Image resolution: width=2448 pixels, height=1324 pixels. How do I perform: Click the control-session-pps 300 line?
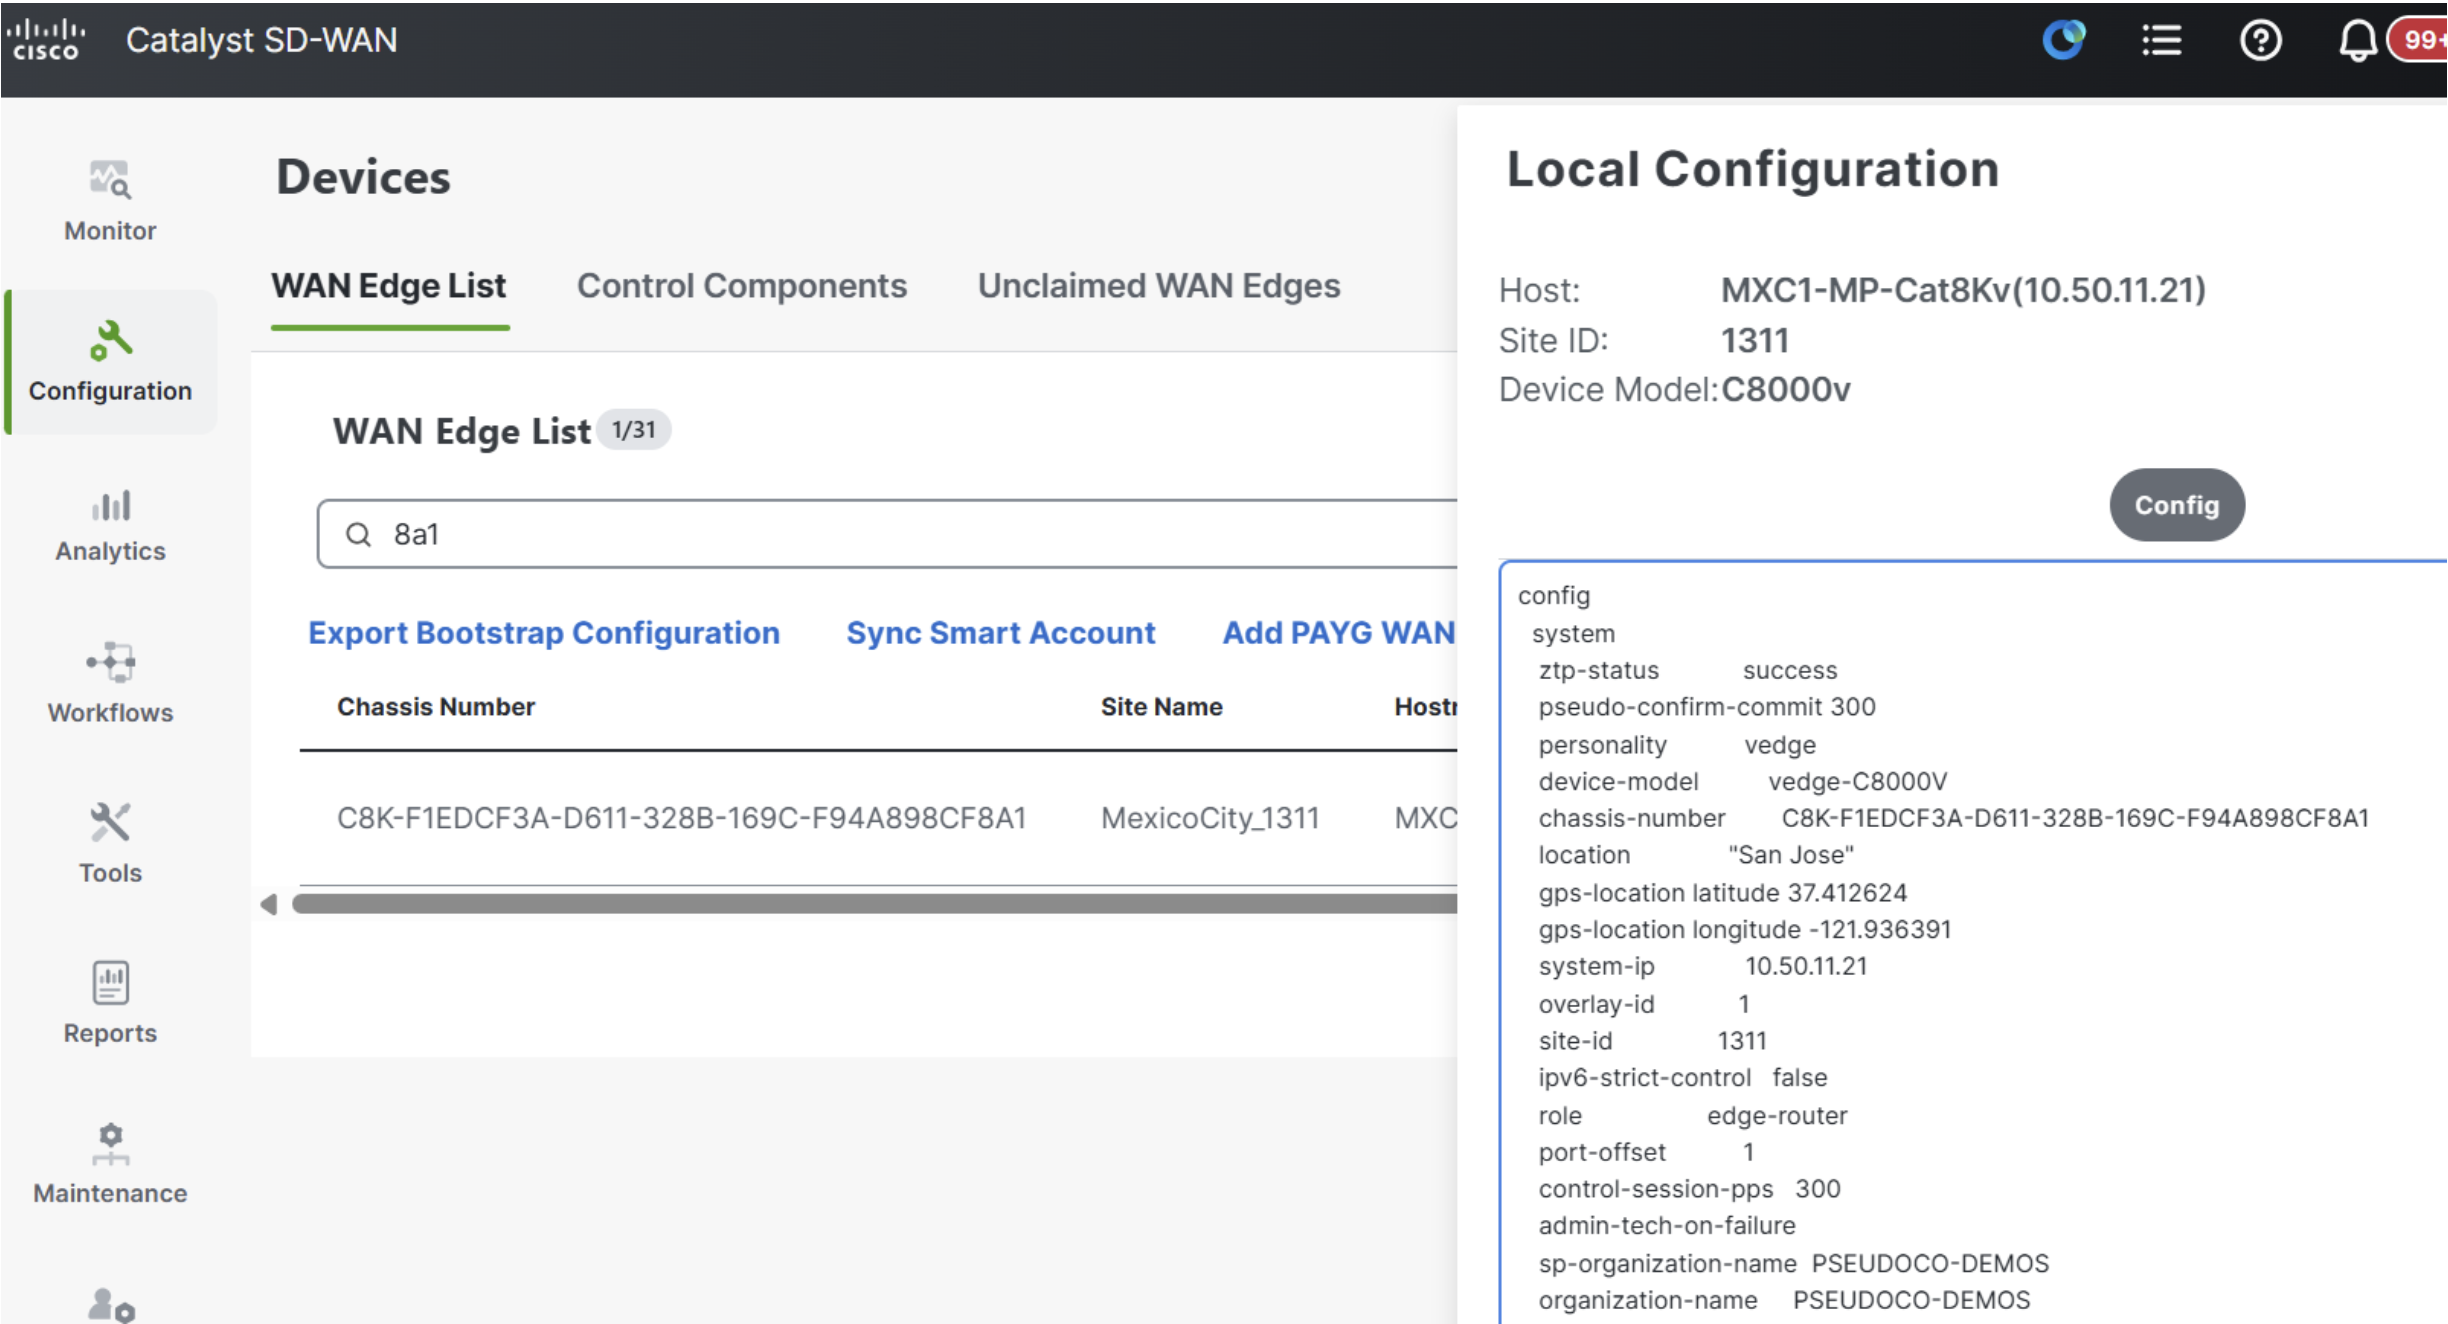[x=1689, y=1189]
